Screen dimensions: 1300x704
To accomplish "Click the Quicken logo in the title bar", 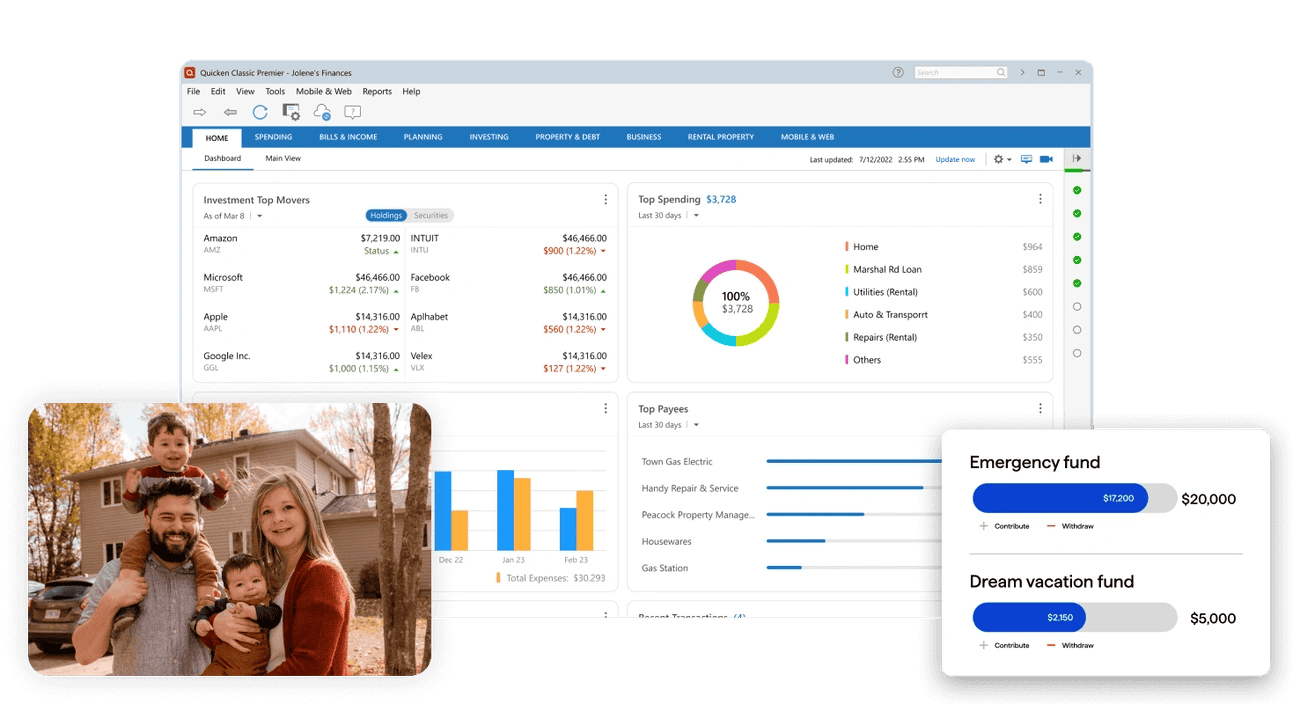I will (189, 72).
